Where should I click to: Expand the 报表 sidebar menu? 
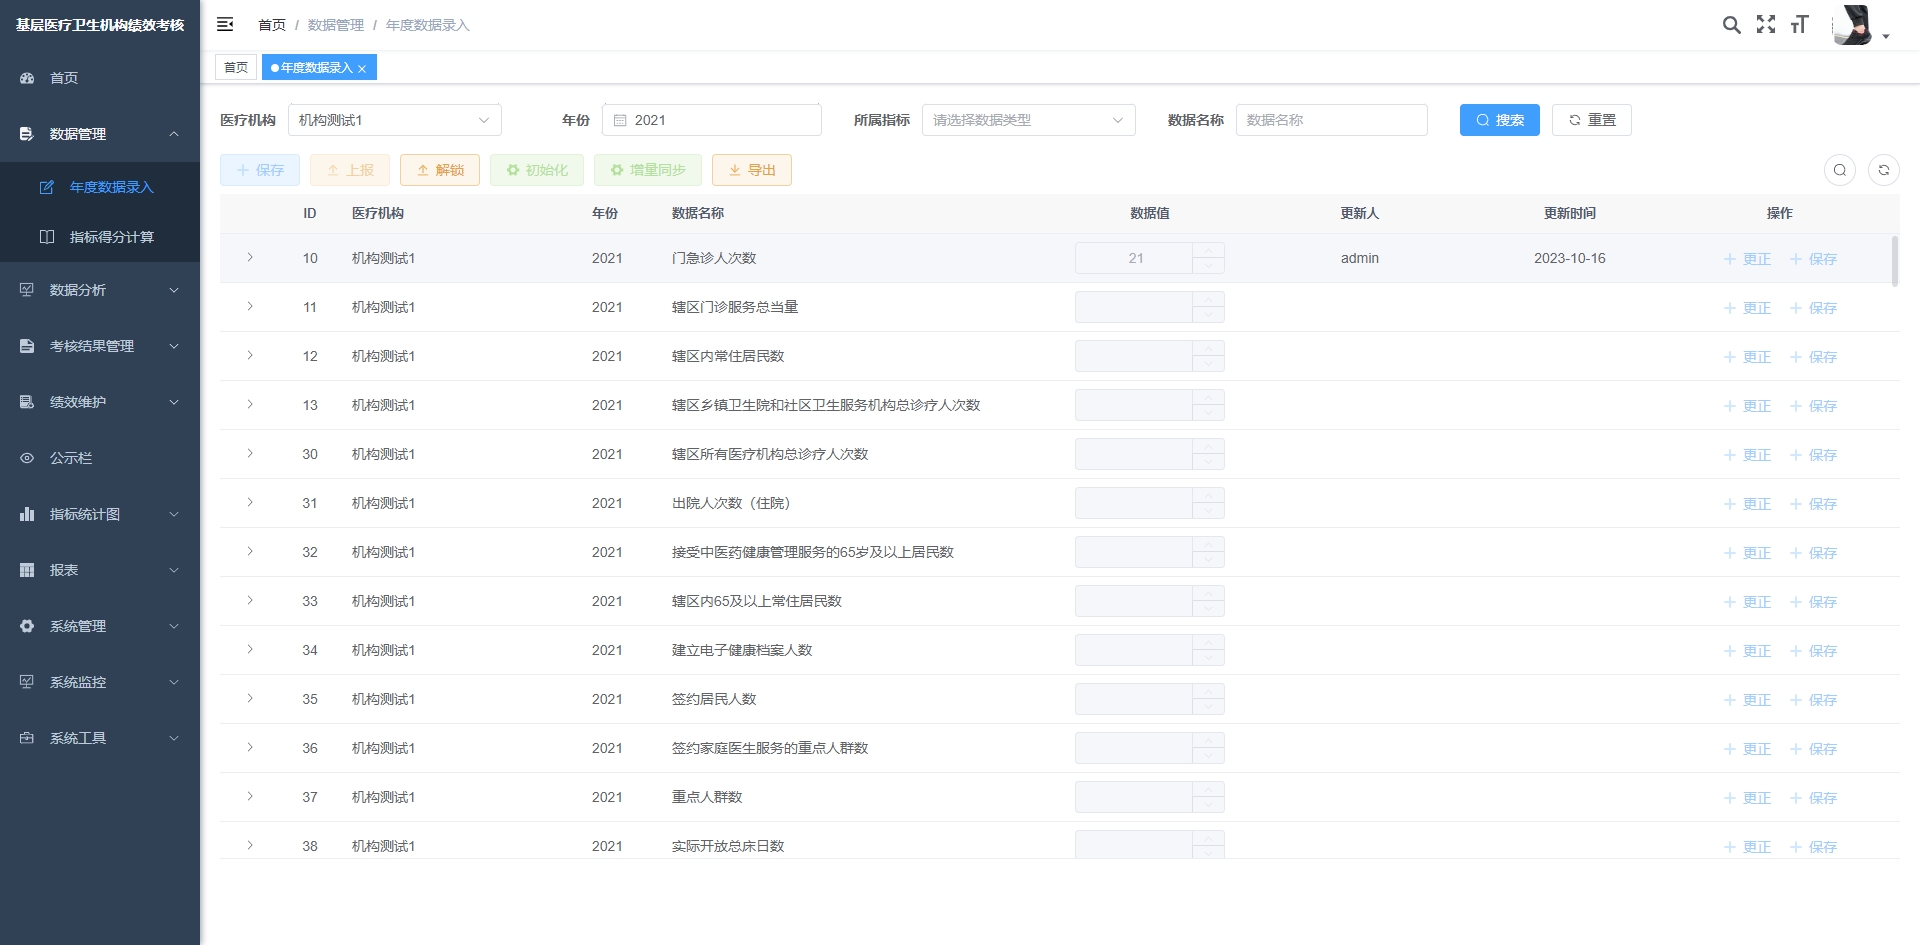click(x=100, y=570)
